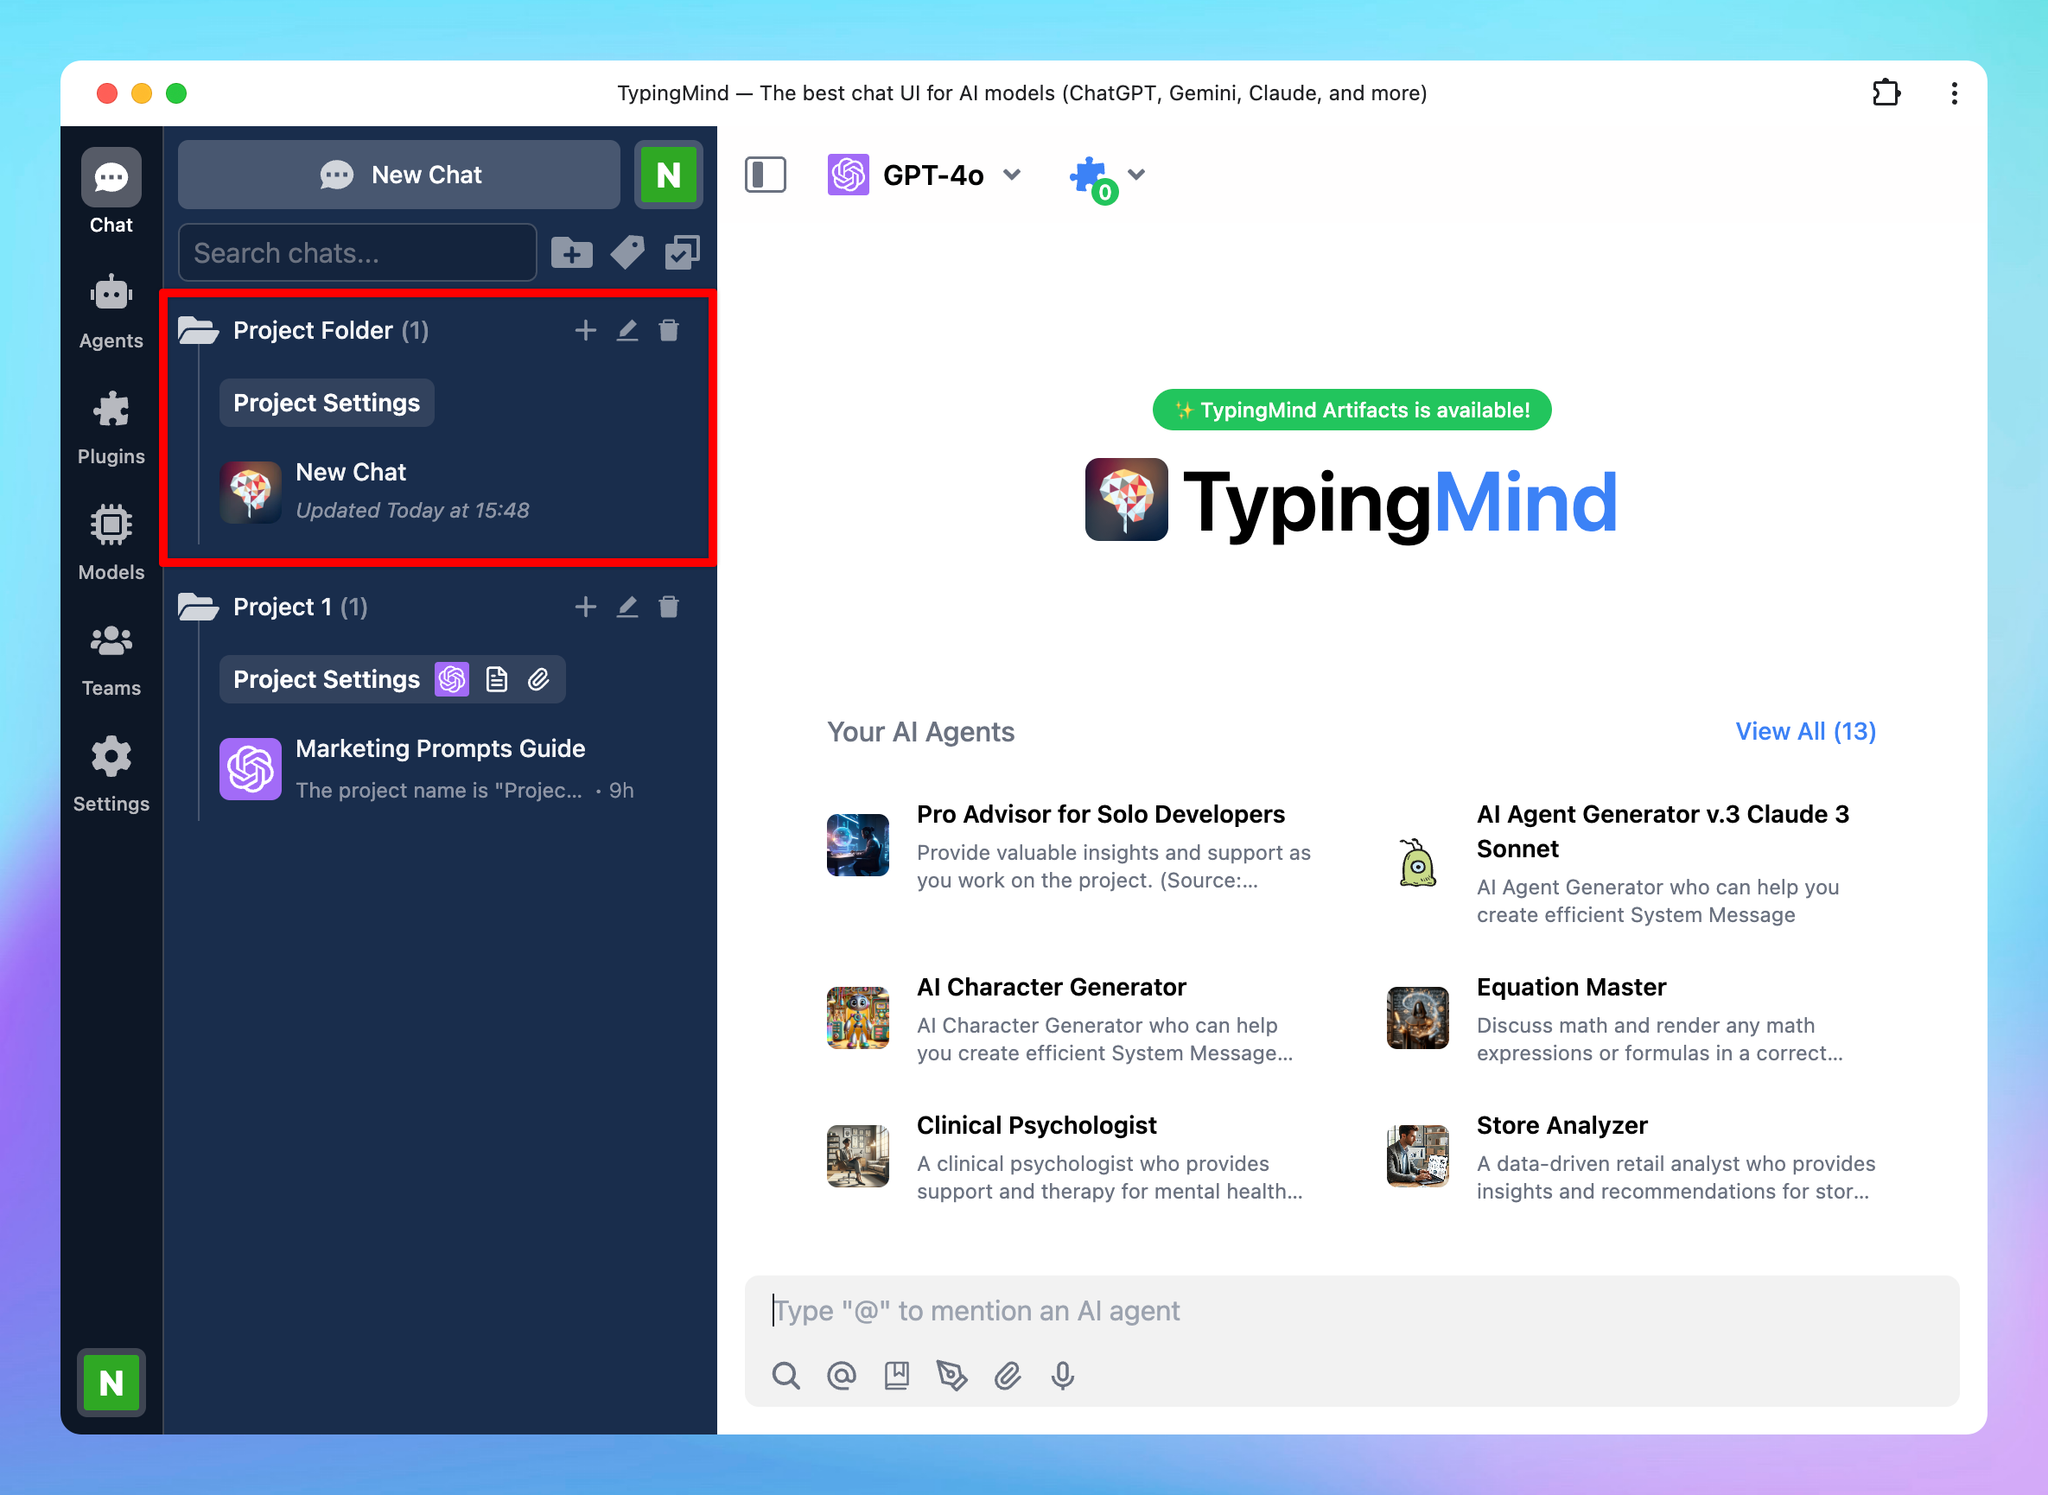Image resolution: width=2048 pixels, height=1495 pixels.
Task: Open the plugins dropdown with 0 badge
Action: pos(1106,178)
